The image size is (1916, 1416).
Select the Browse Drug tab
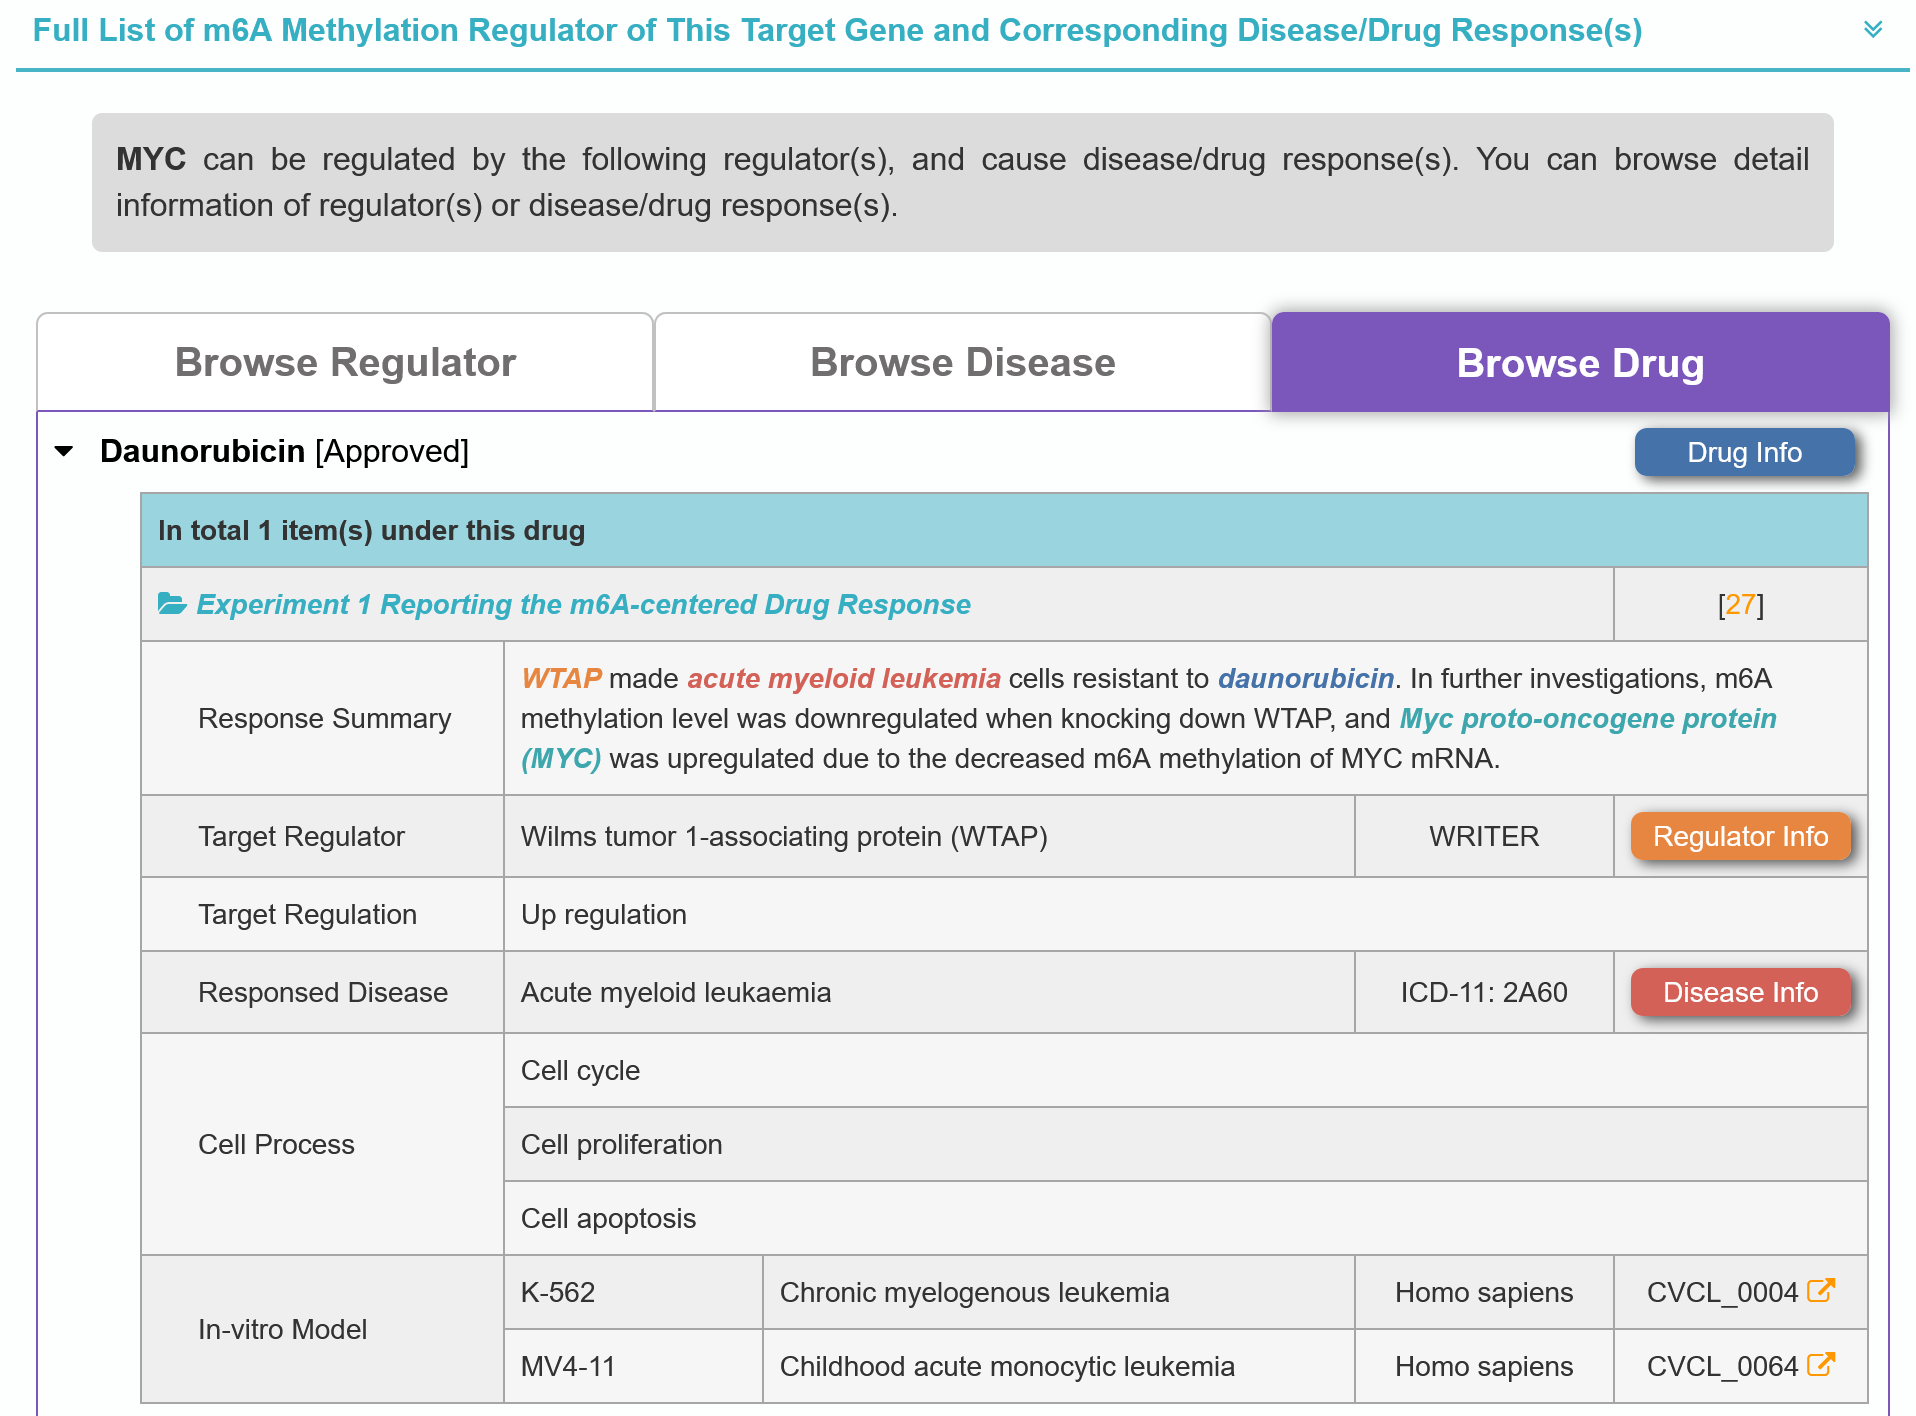pyautogui.click(x=1579, y=363)
